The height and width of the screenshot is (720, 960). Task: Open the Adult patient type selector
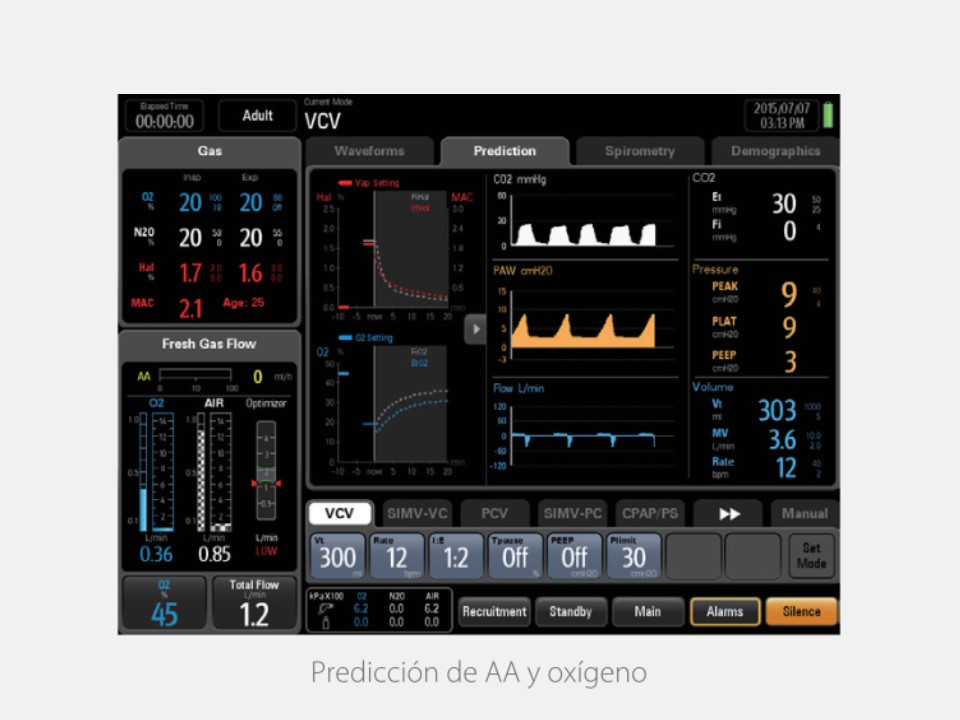257,116
